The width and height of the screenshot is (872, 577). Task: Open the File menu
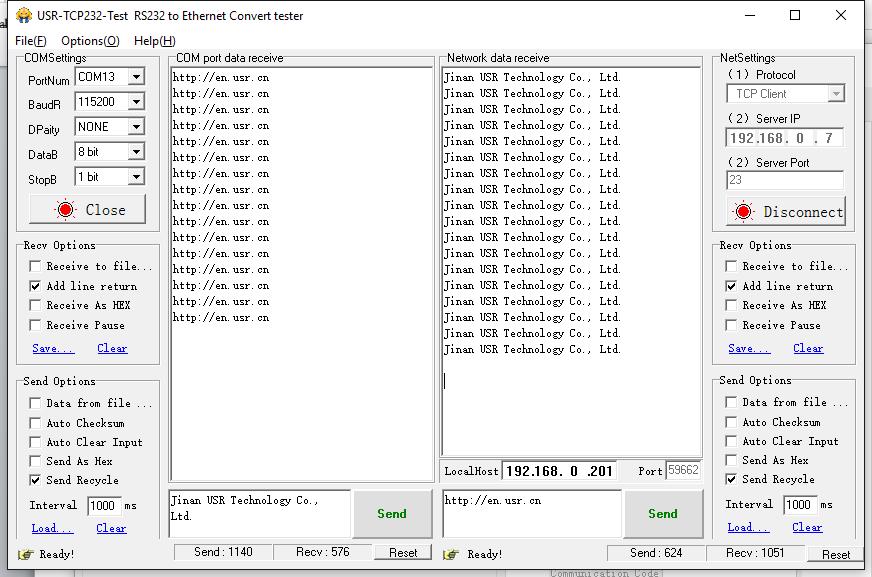pos(31,41)
